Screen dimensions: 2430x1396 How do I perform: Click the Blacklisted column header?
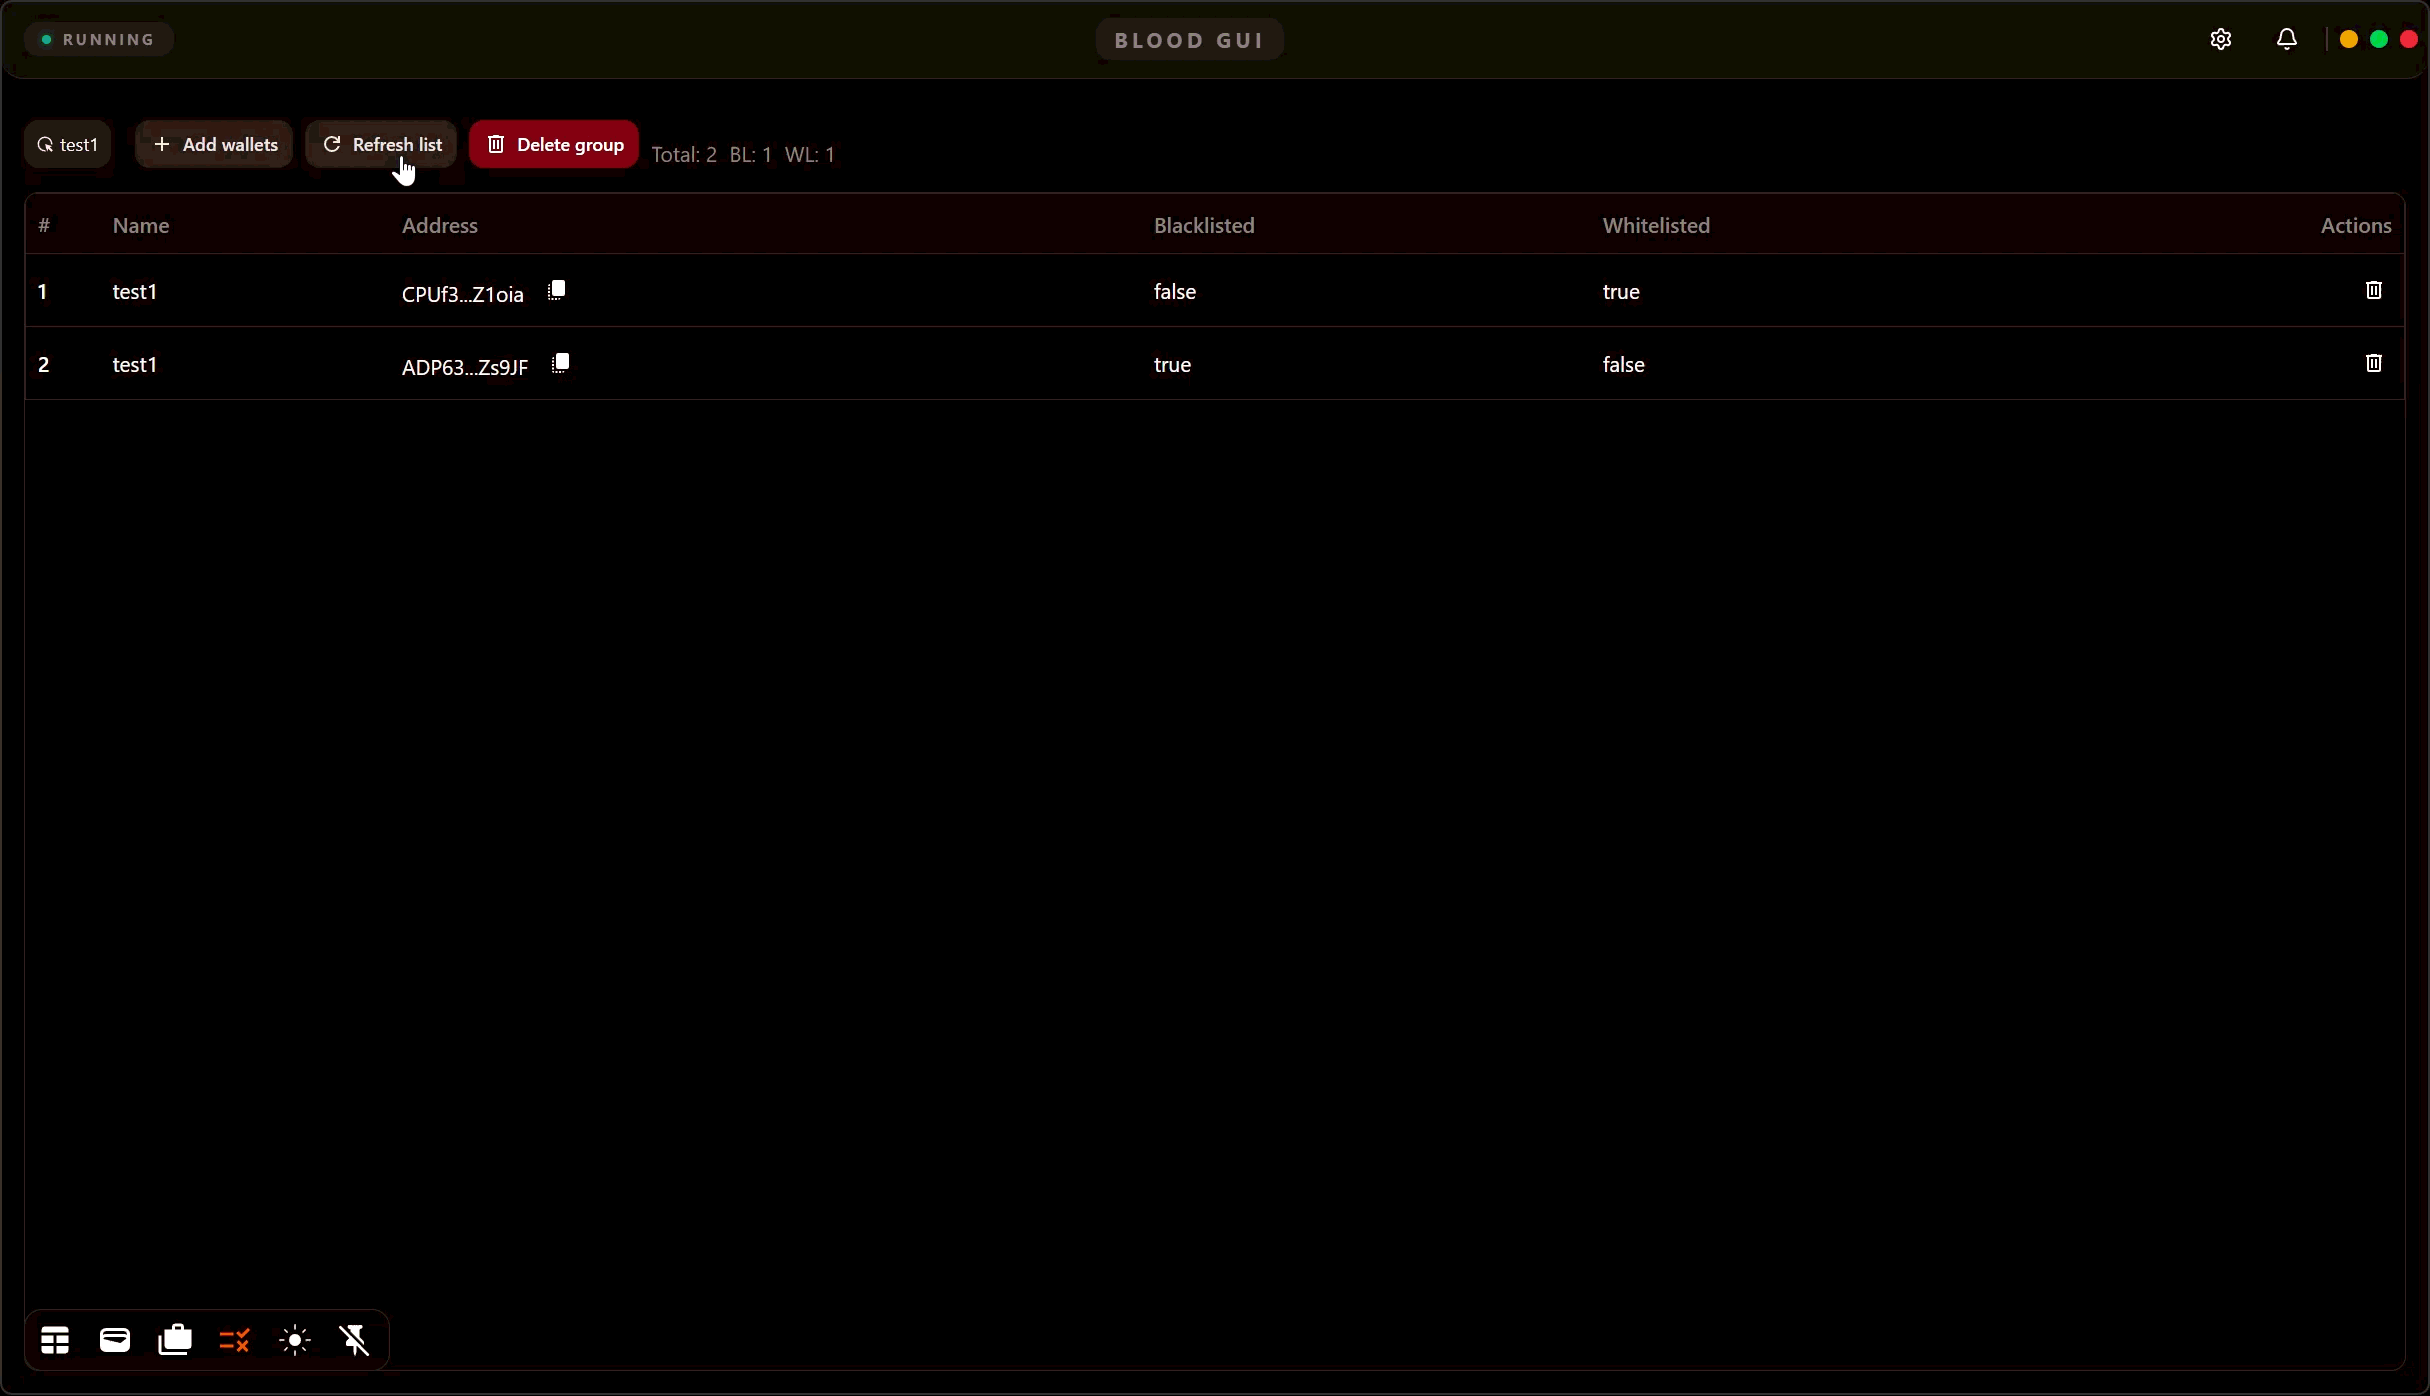tap(1204, 226)
